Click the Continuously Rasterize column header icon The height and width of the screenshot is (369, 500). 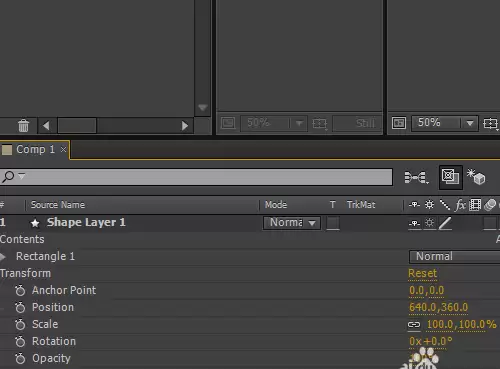point(429,205)
